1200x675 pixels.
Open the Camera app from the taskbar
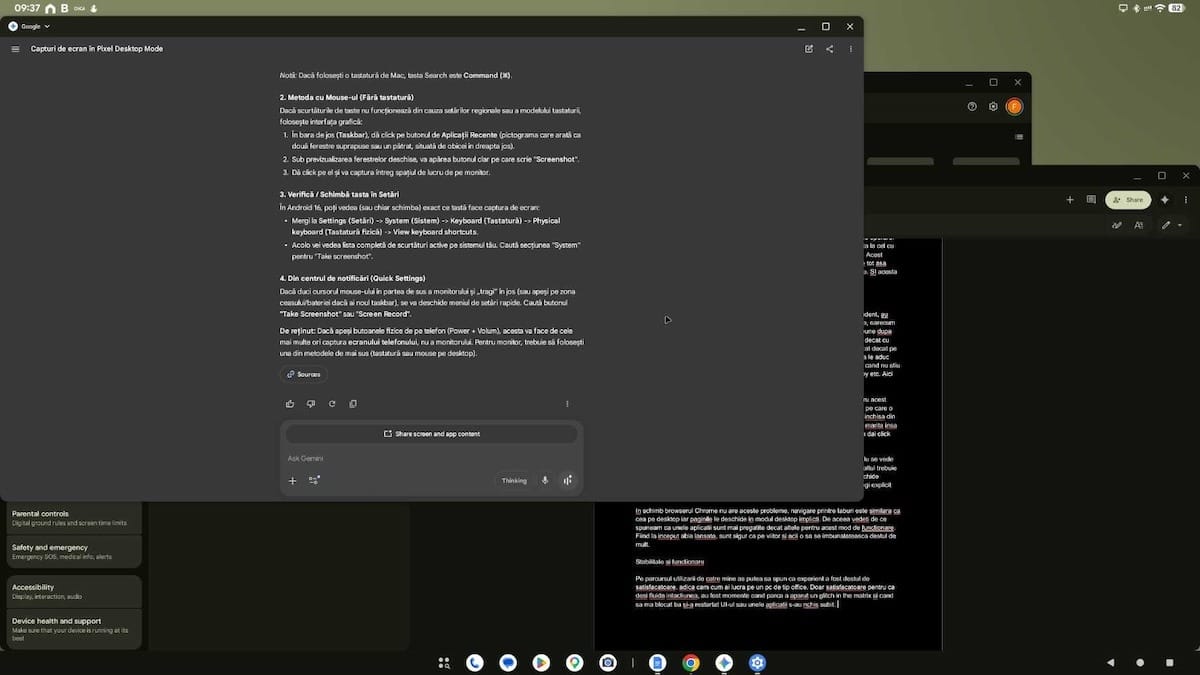(x=608, y=662)
